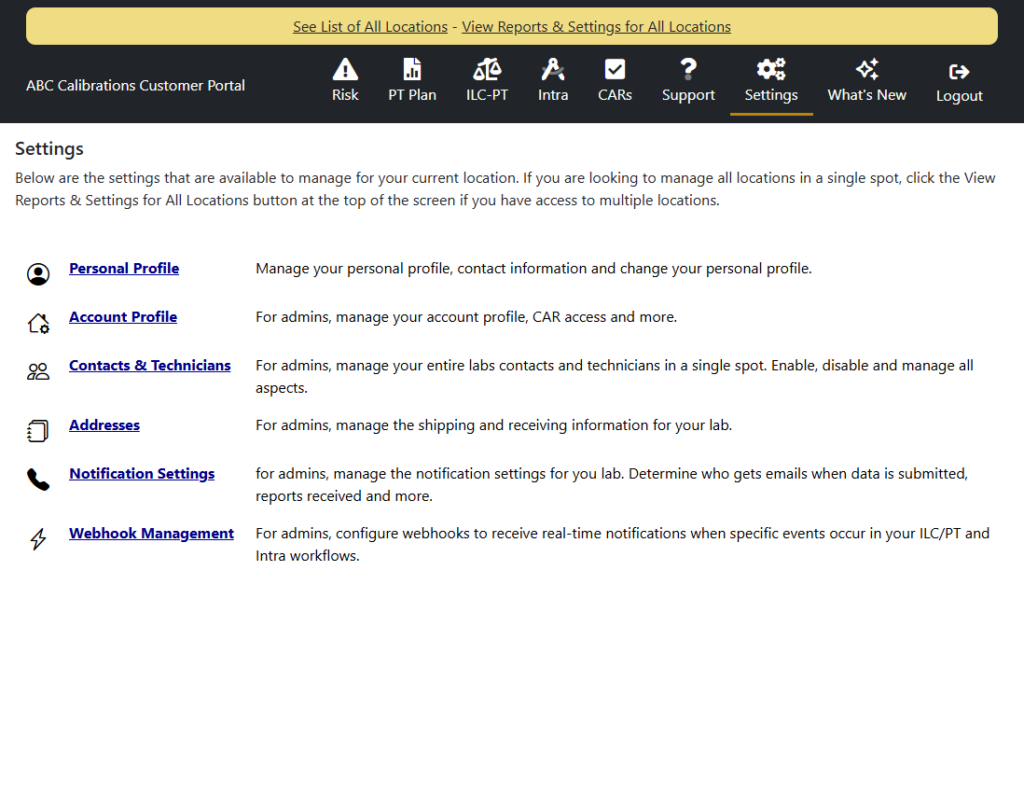Click the Logout arrow icon

tap(959, 71)
